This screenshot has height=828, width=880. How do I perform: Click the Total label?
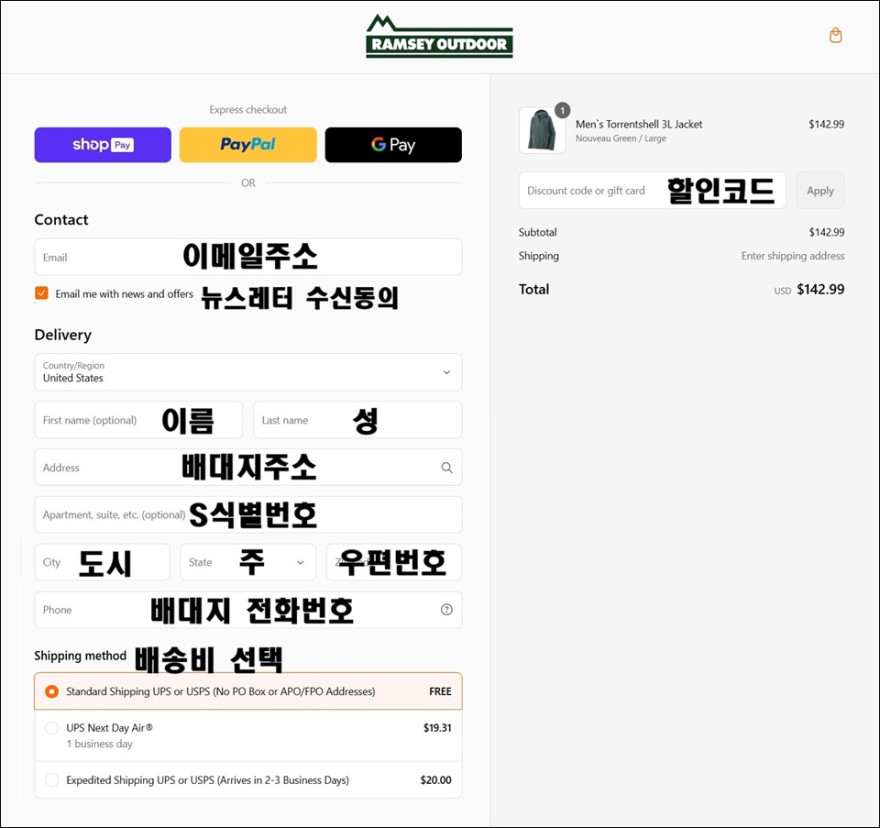(x=534, y=289)
